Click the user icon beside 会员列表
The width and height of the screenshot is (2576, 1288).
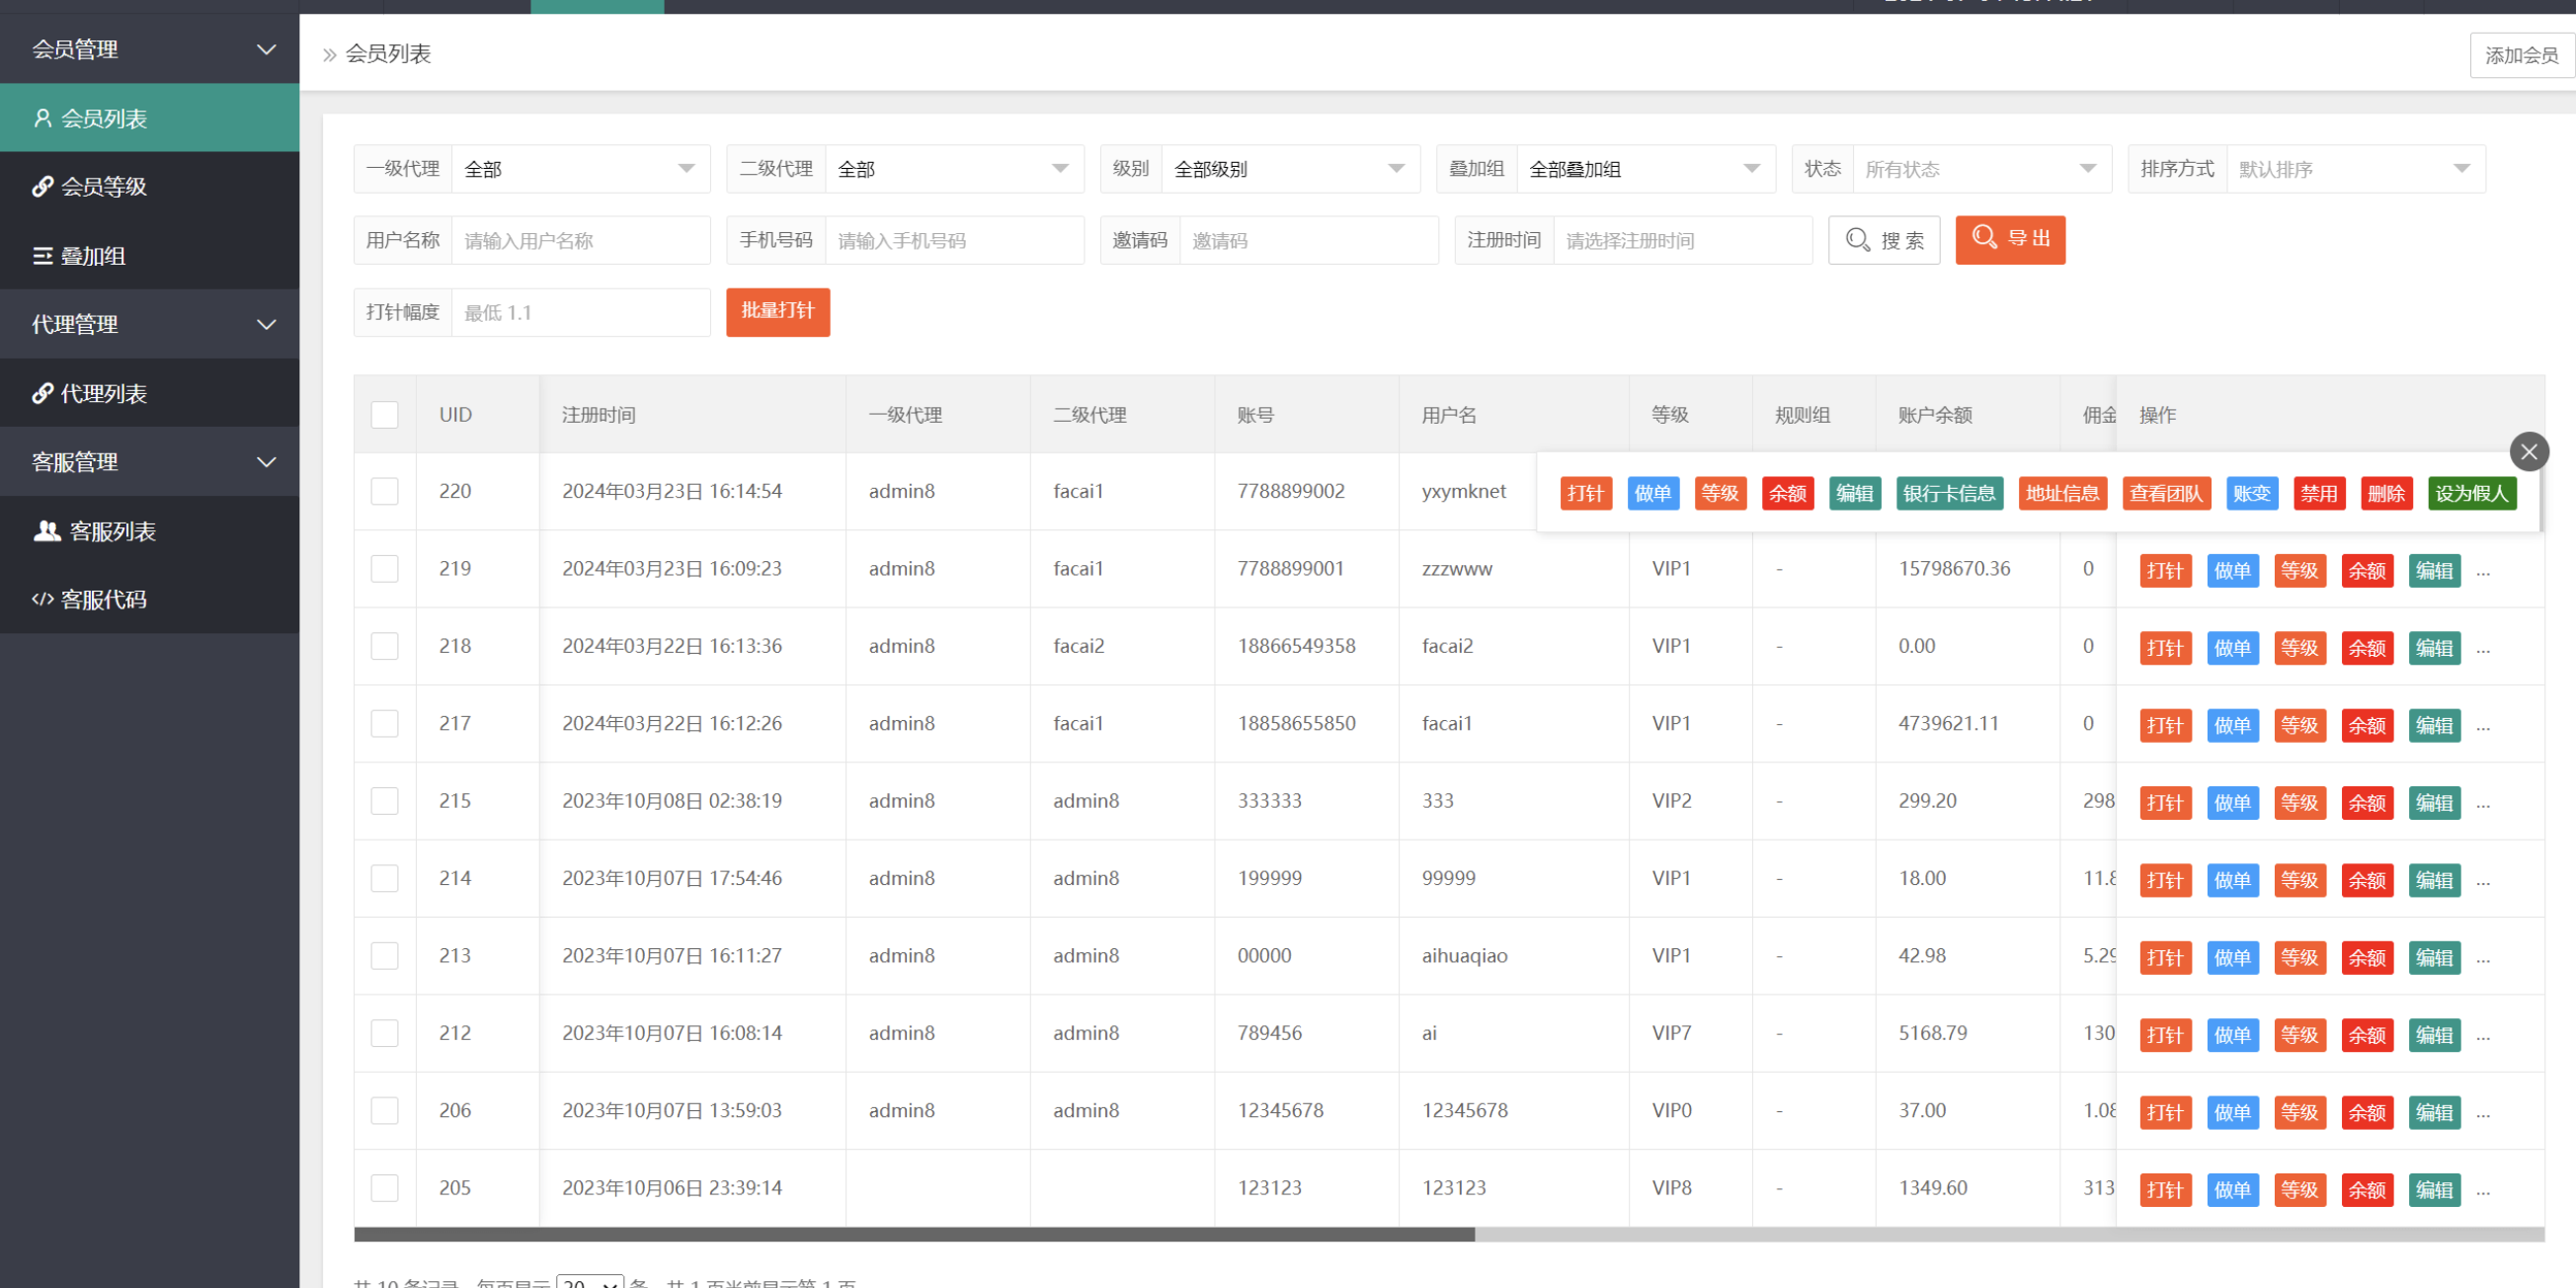click(42, 119)
